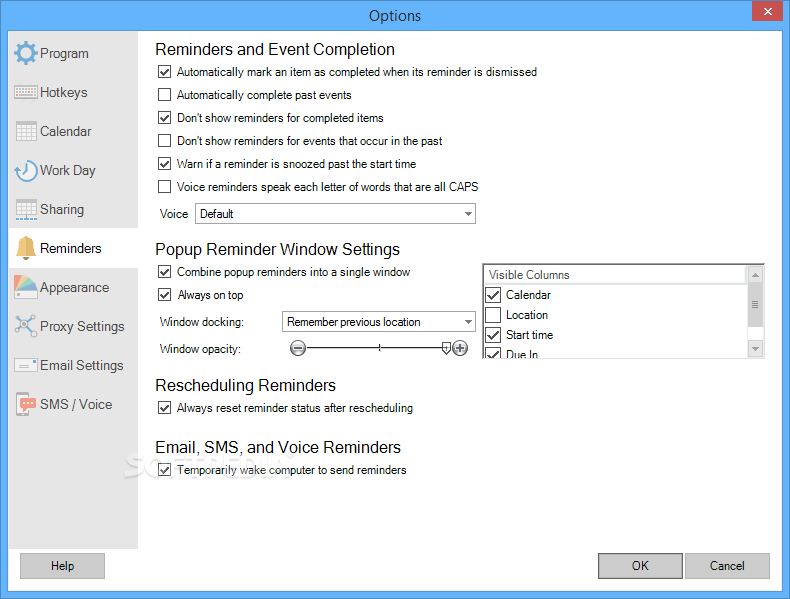The width and height of the screenshot is (790, 599).
Task: Toggle Combine popup reminders into a single window
Action: (x=164, y=272)
